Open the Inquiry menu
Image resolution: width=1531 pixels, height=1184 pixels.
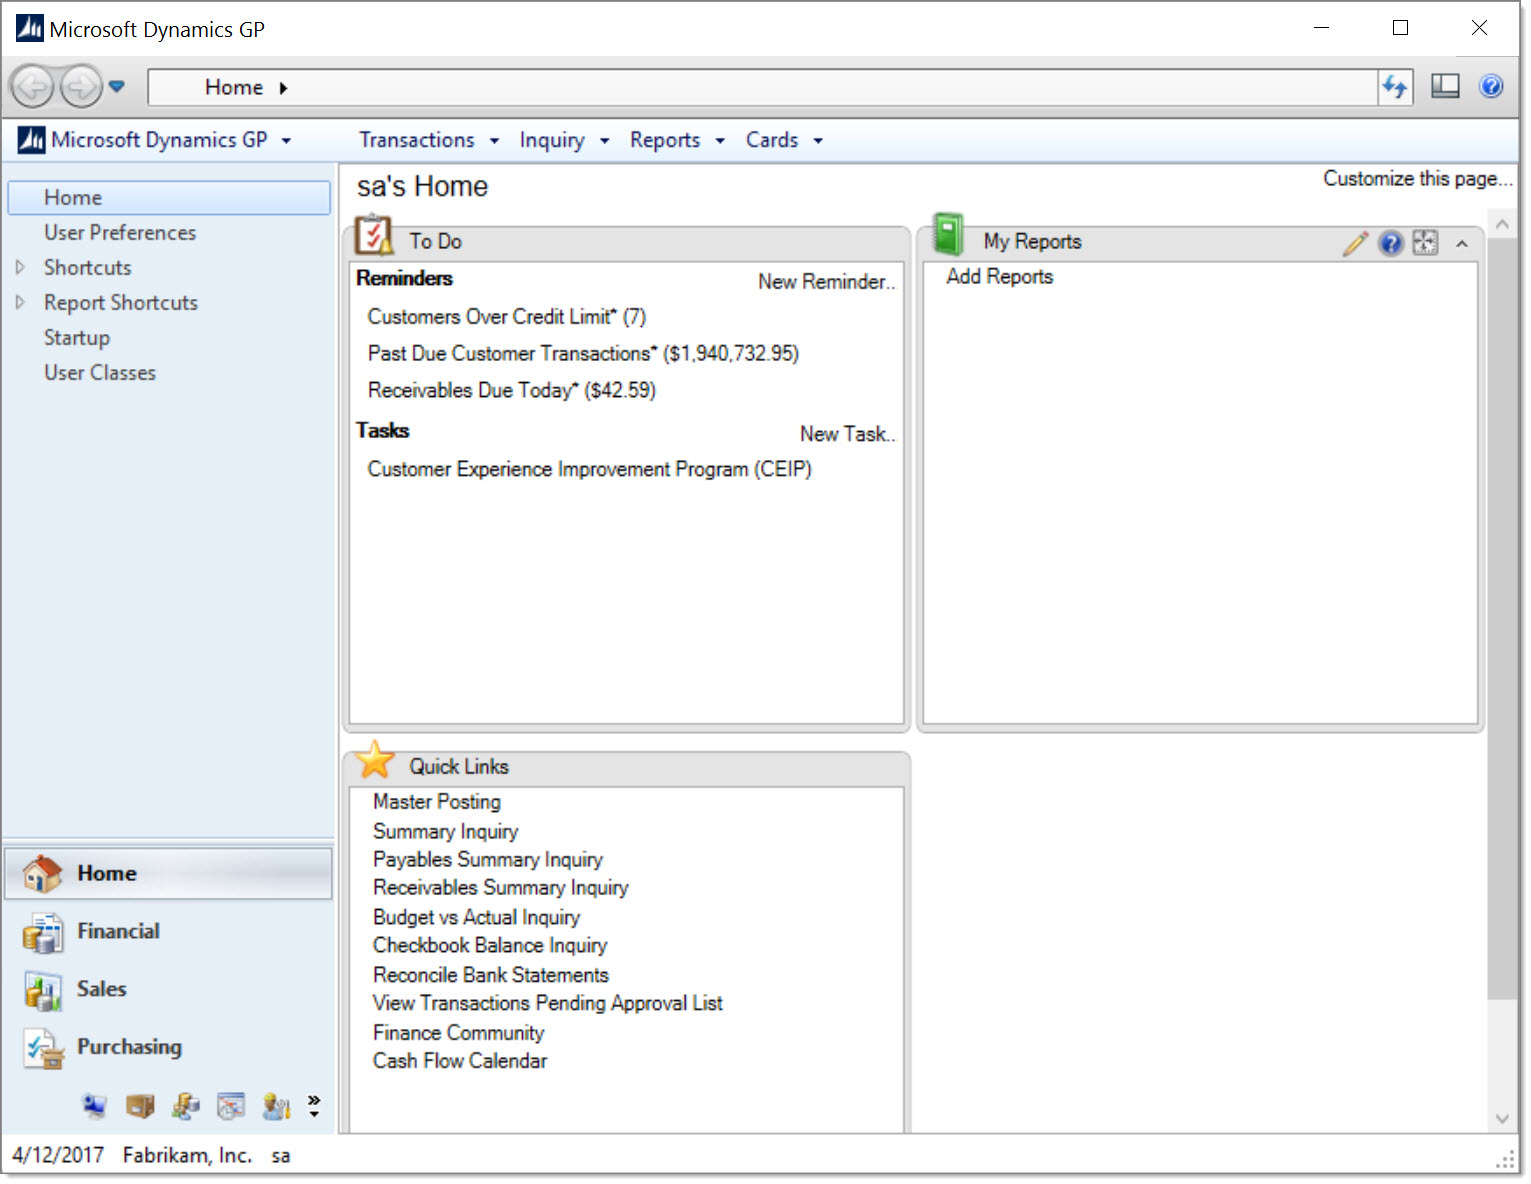point(564,140)
